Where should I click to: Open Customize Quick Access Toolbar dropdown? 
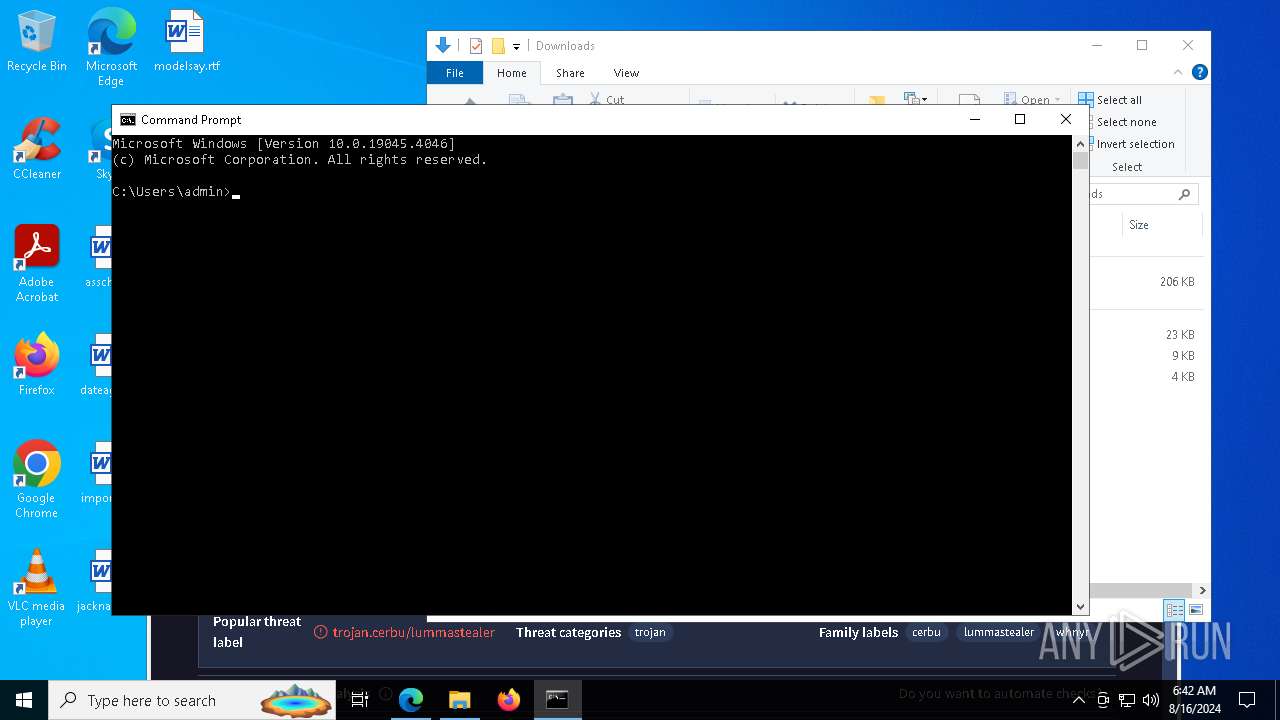tap(516, 46)
